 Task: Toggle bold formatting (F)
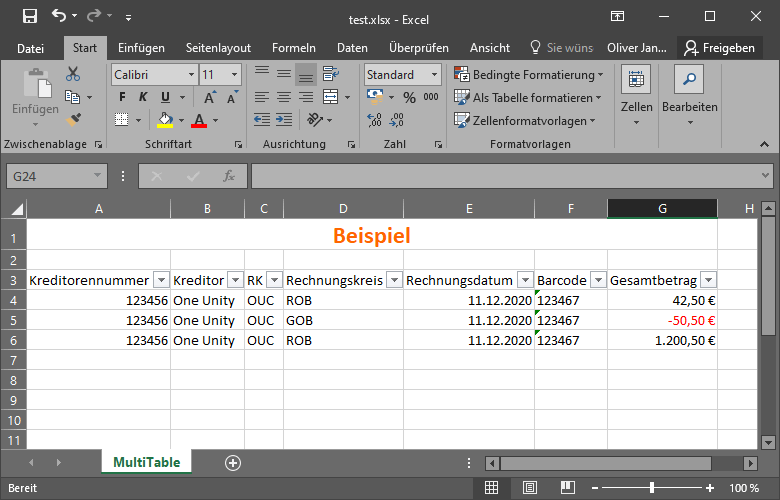tap(122, 97)
